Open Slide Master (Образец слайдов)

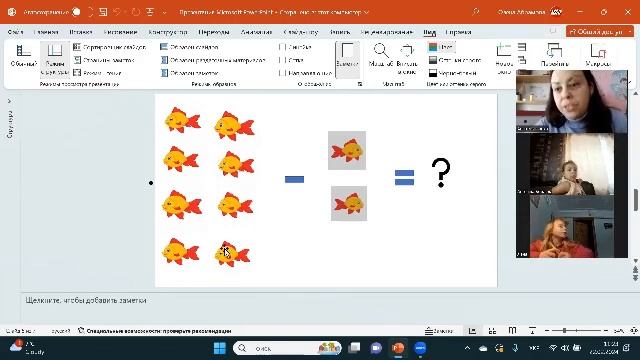coord(189,47)
